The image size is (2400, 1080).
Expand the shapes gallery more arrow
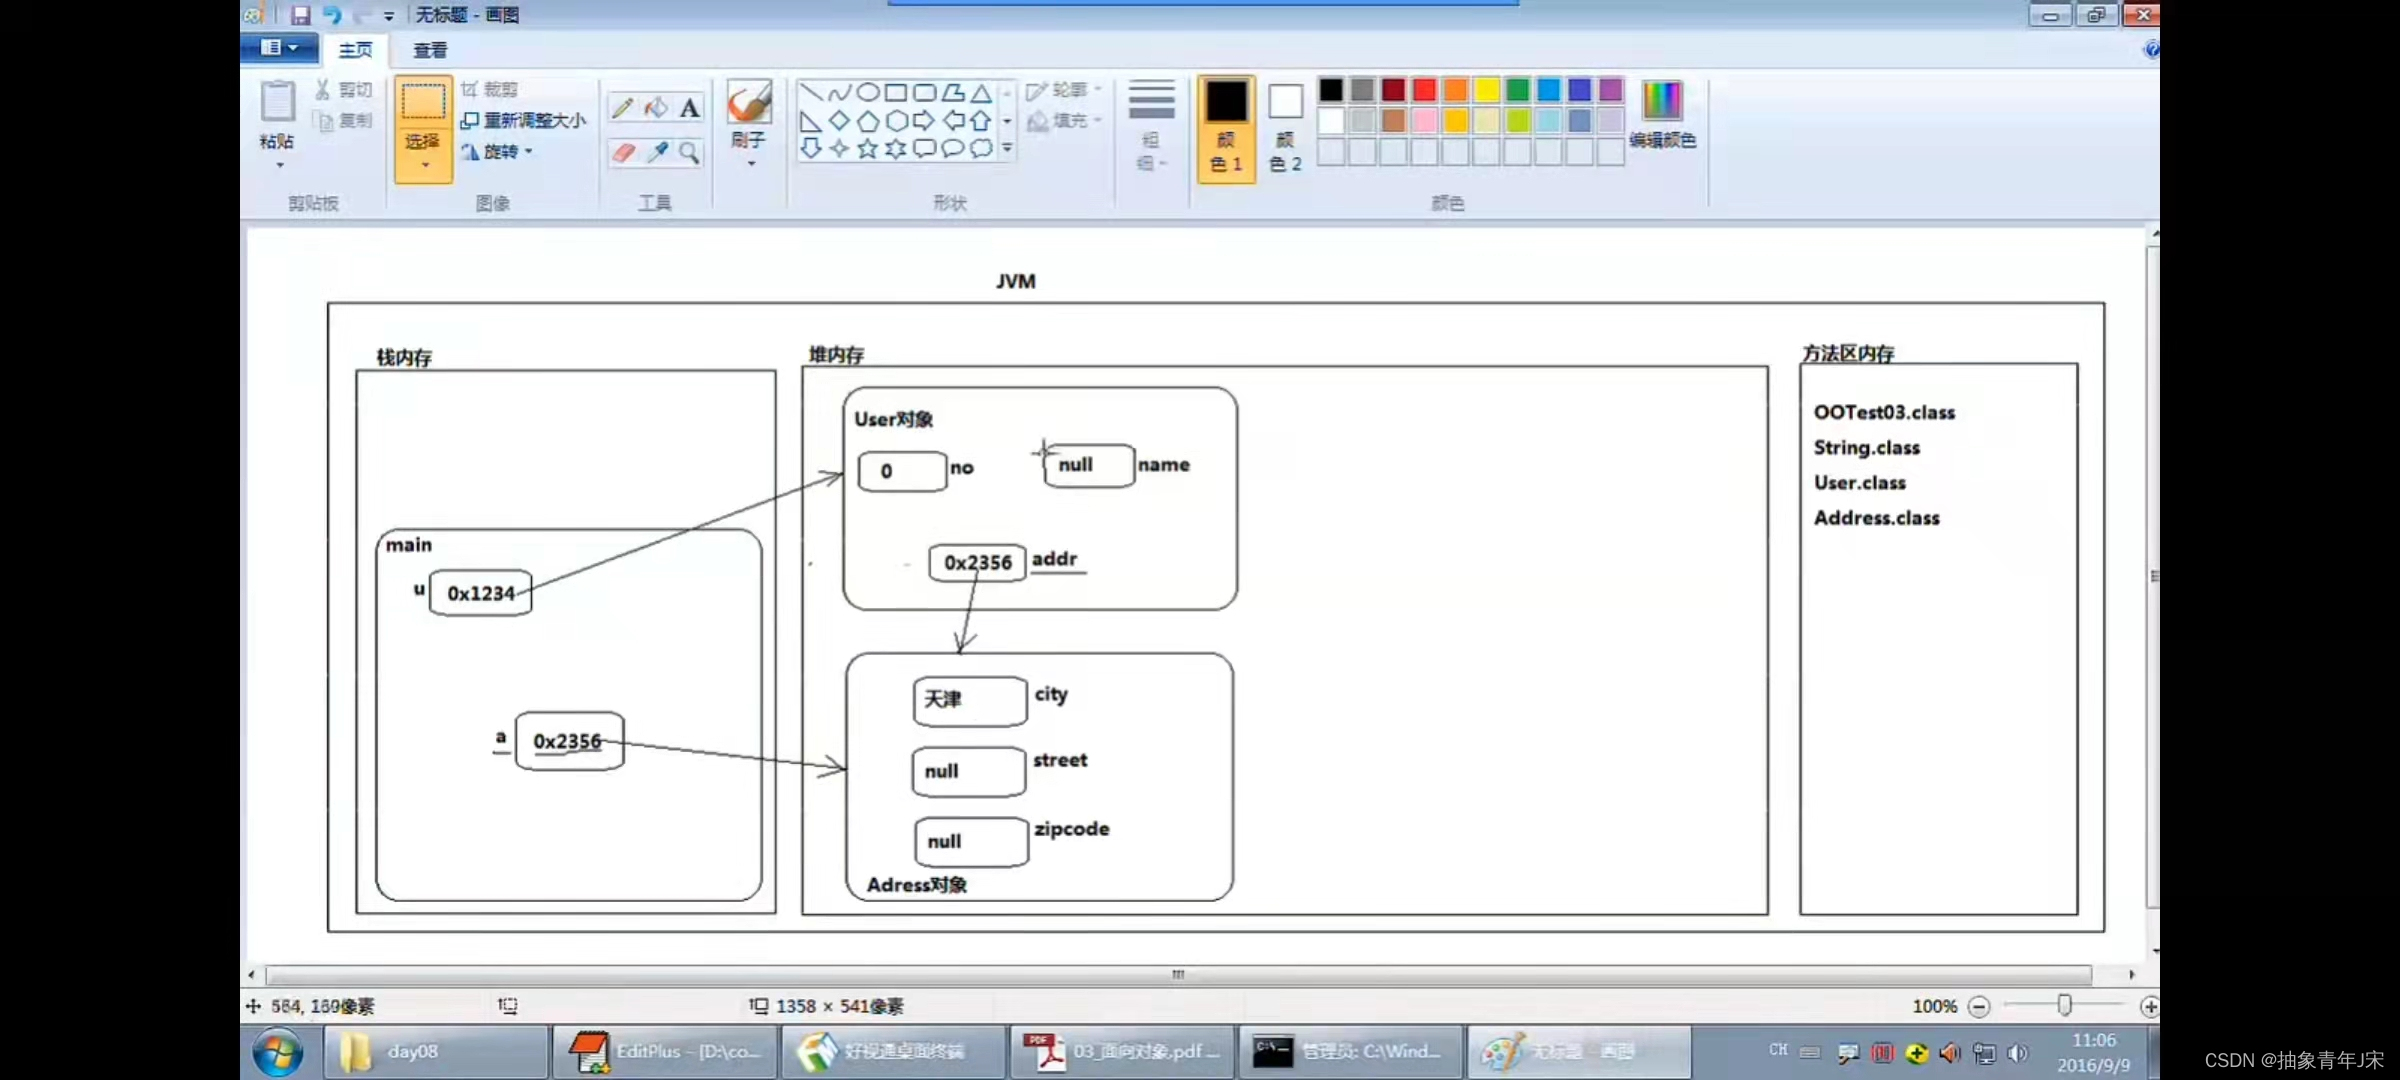pos(1007,148)
